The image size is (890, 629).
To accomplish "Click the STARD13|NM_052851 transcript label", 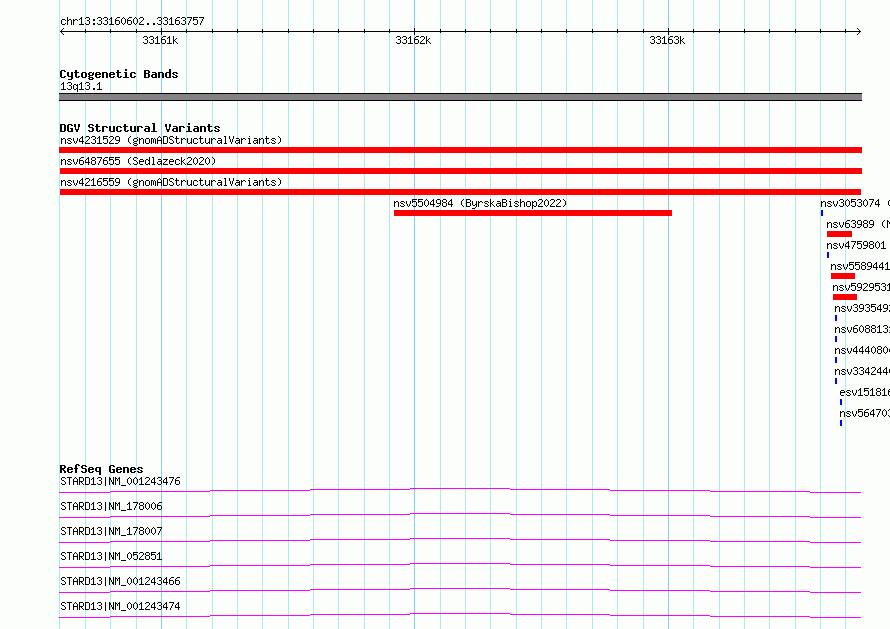I will coord(111,556).
